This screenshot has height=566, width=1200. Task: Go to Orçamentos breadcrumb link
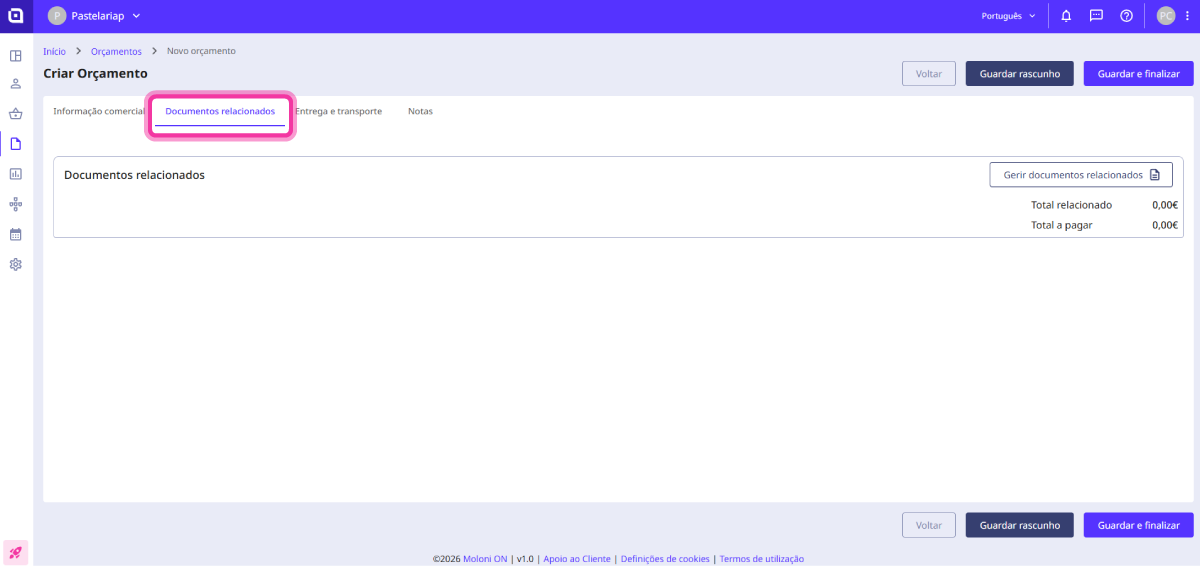click(x=116, y=51)
